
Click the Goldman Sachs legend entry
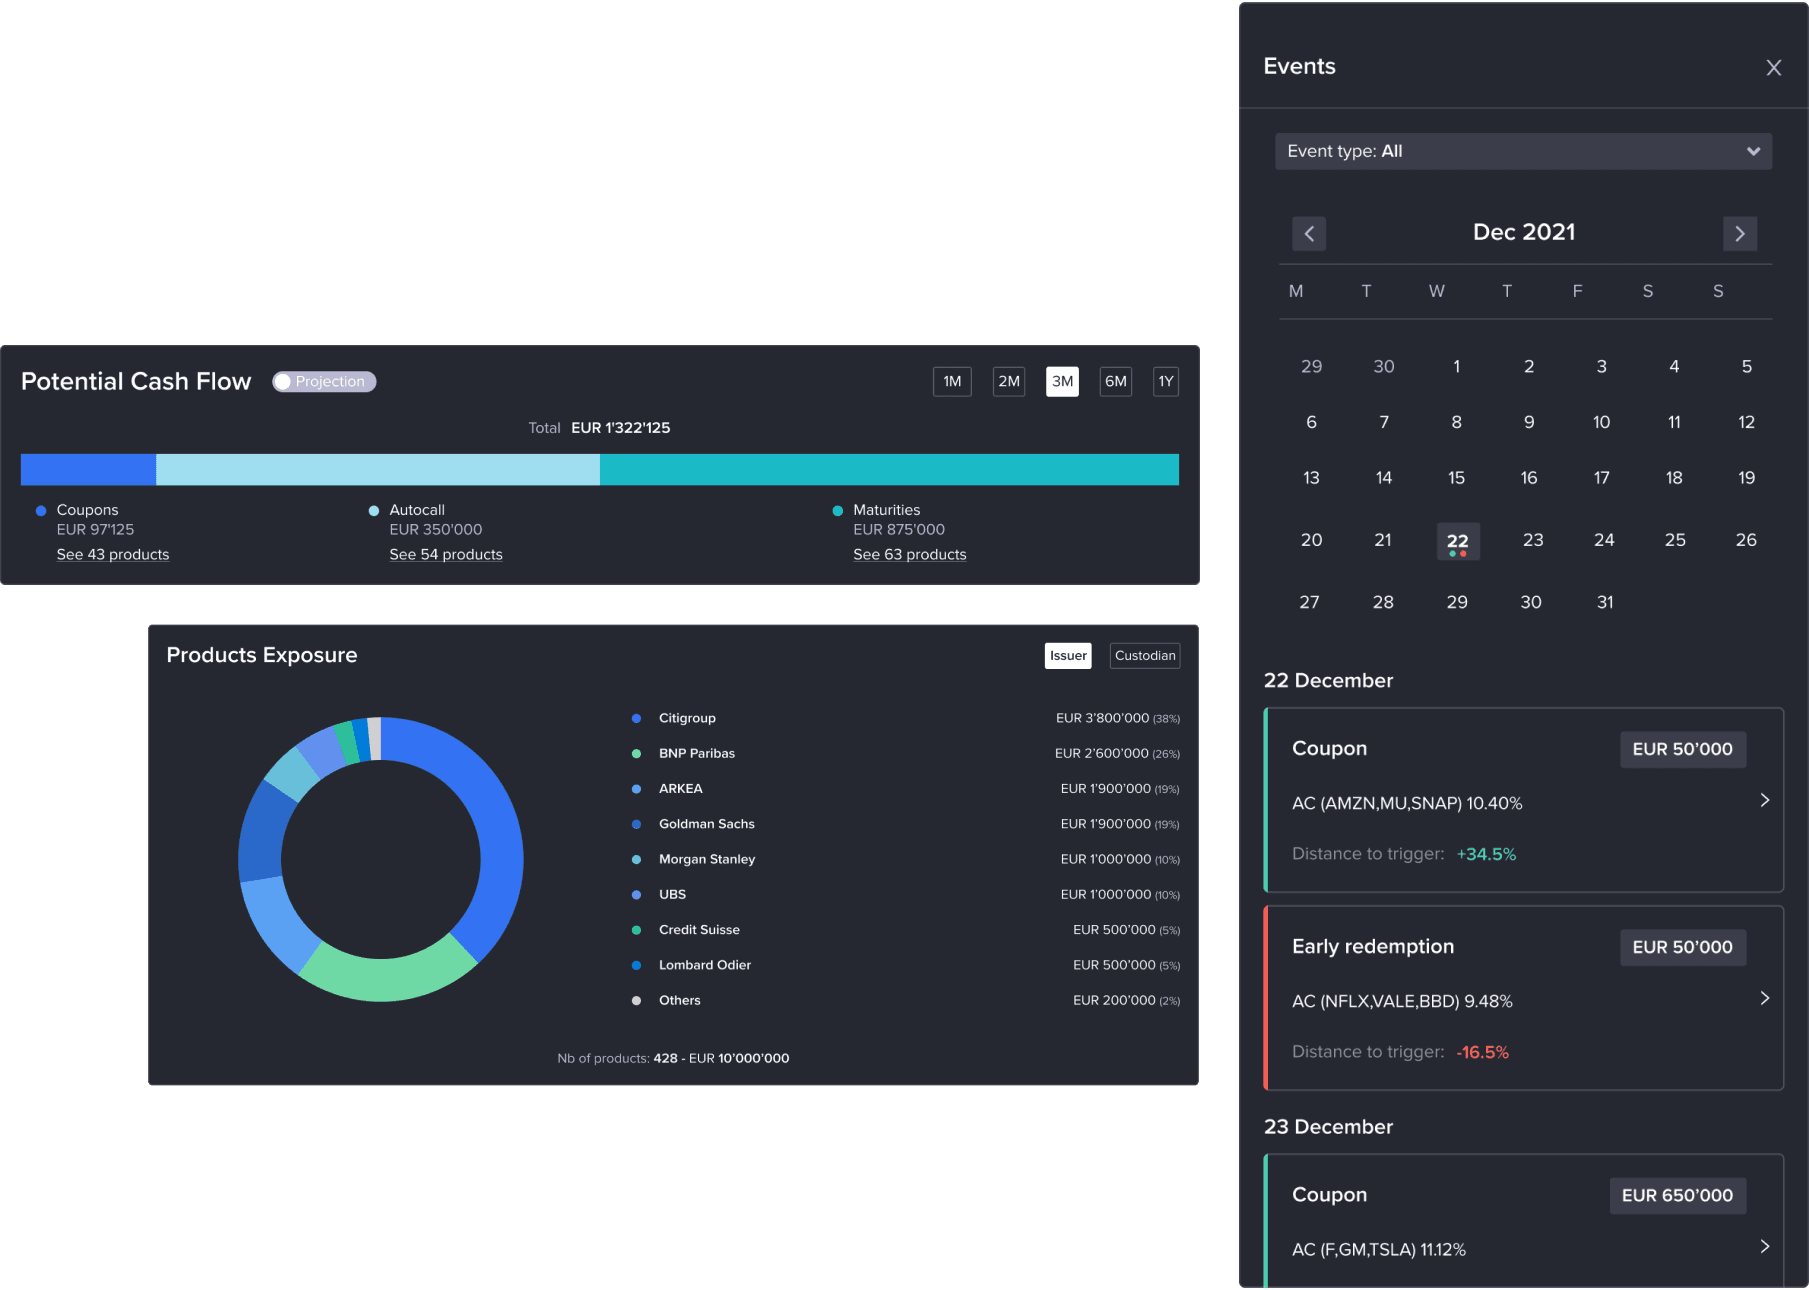(707, 824)
